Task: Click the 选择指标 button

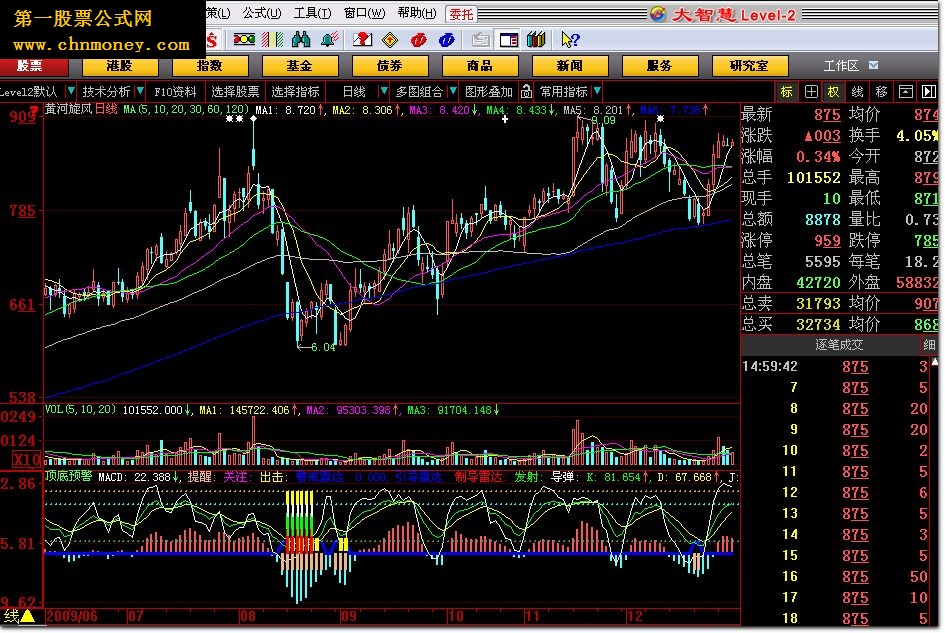Action: point(295,92)
